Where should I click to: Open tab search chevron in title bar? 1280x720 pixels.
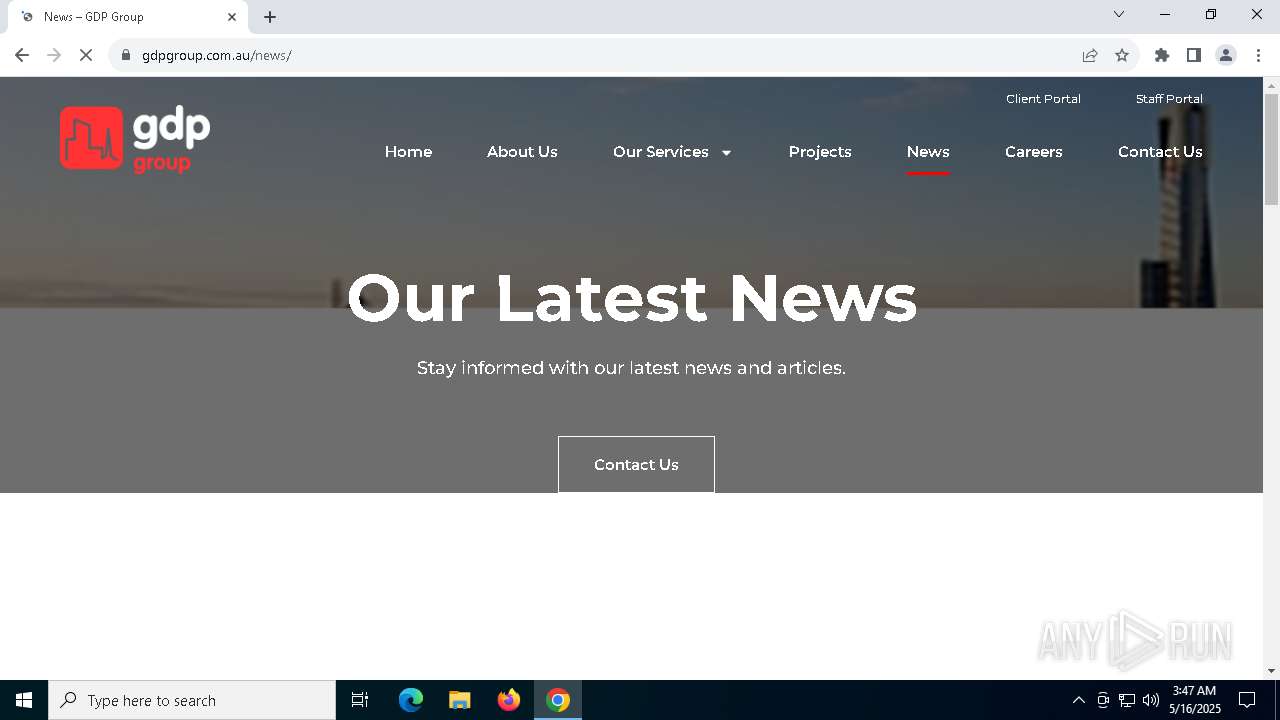(x=1119, y=14)
